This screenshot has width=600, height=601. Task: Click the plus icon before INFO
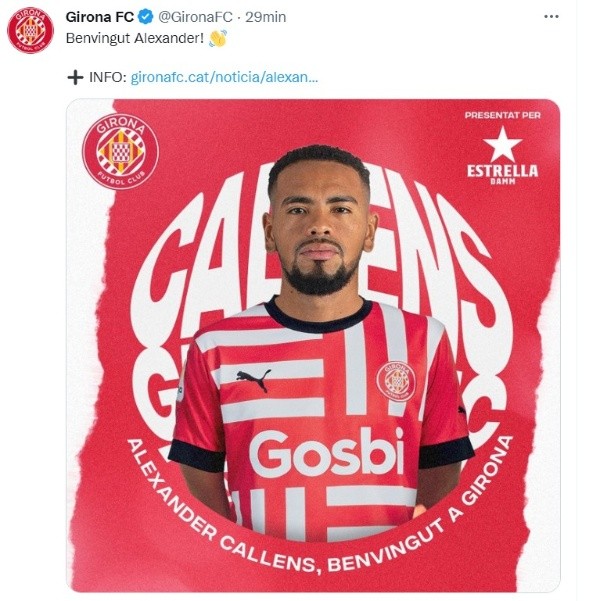pos(75,77)
